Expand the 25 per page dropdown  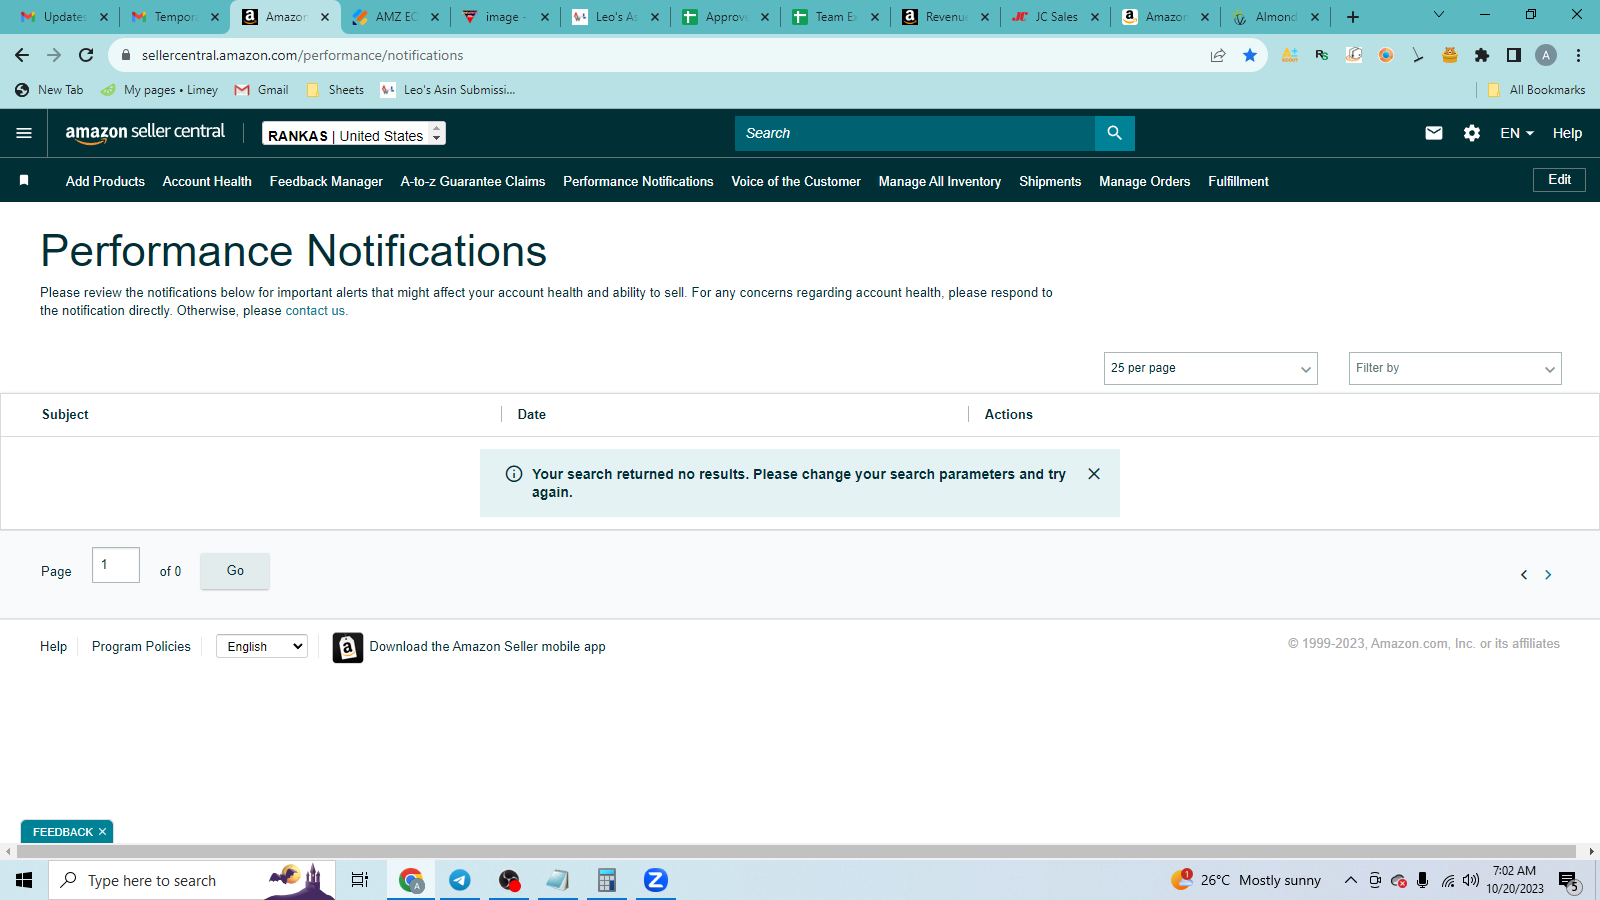pyautogui.click(x=1211, y=368)
